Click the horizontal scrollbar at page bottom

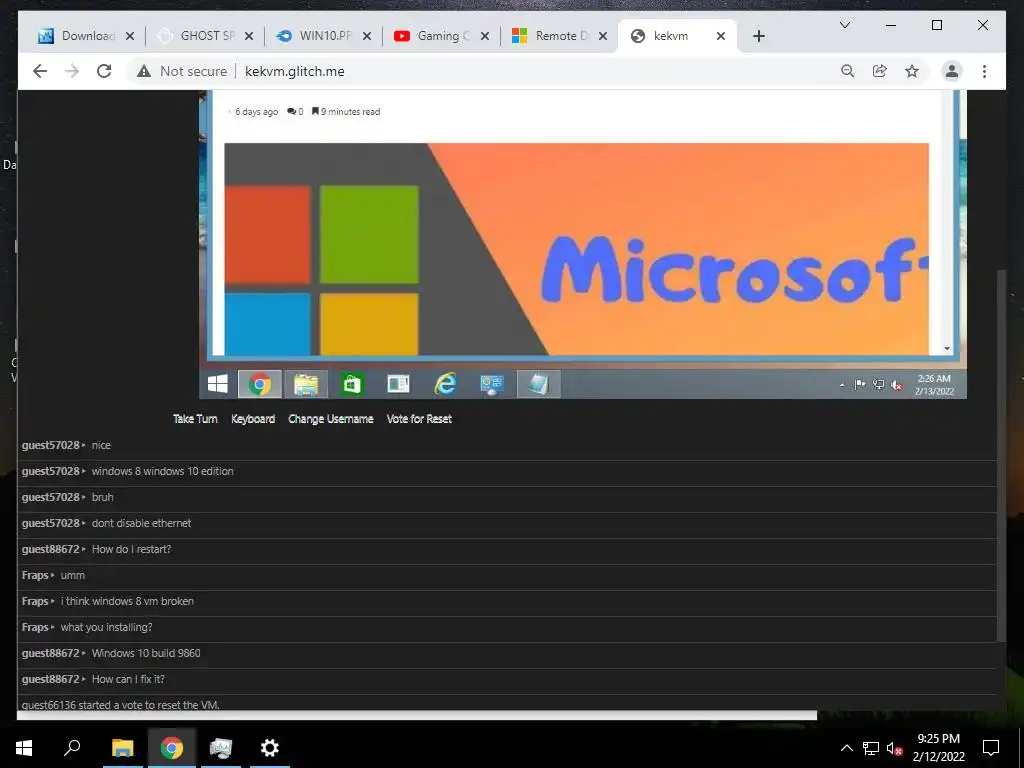[417, 715]
